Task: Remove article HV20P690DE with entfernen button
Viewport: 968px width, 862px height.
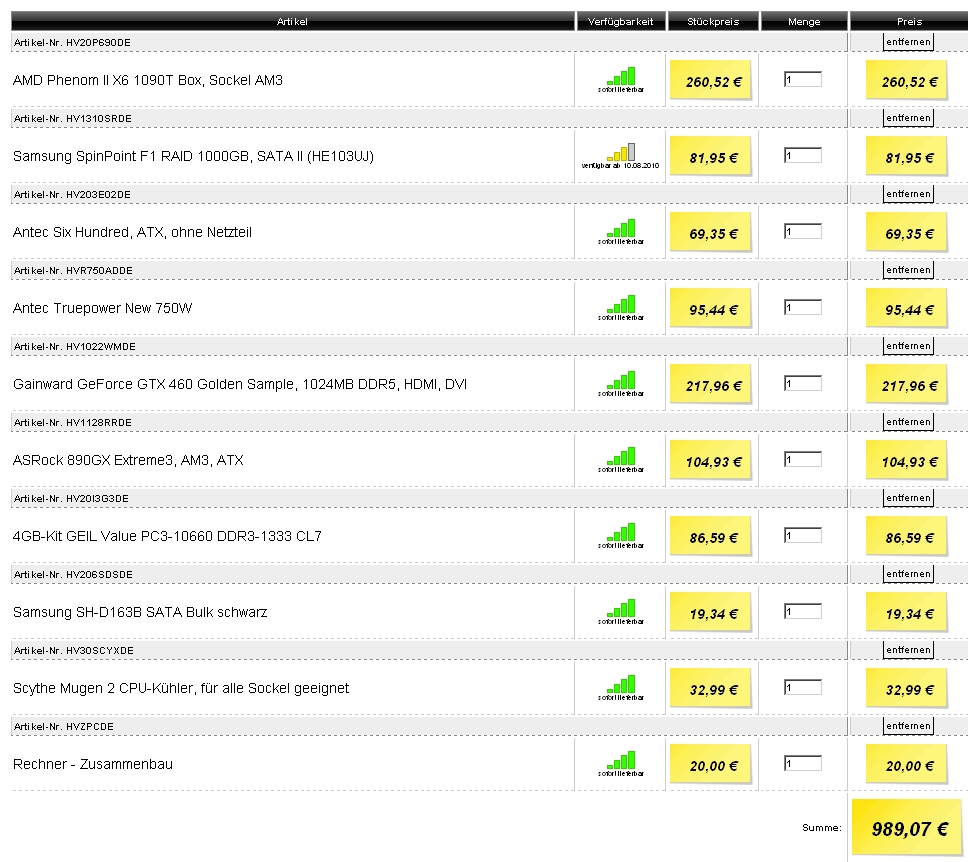Action: (x=908, y=42)
